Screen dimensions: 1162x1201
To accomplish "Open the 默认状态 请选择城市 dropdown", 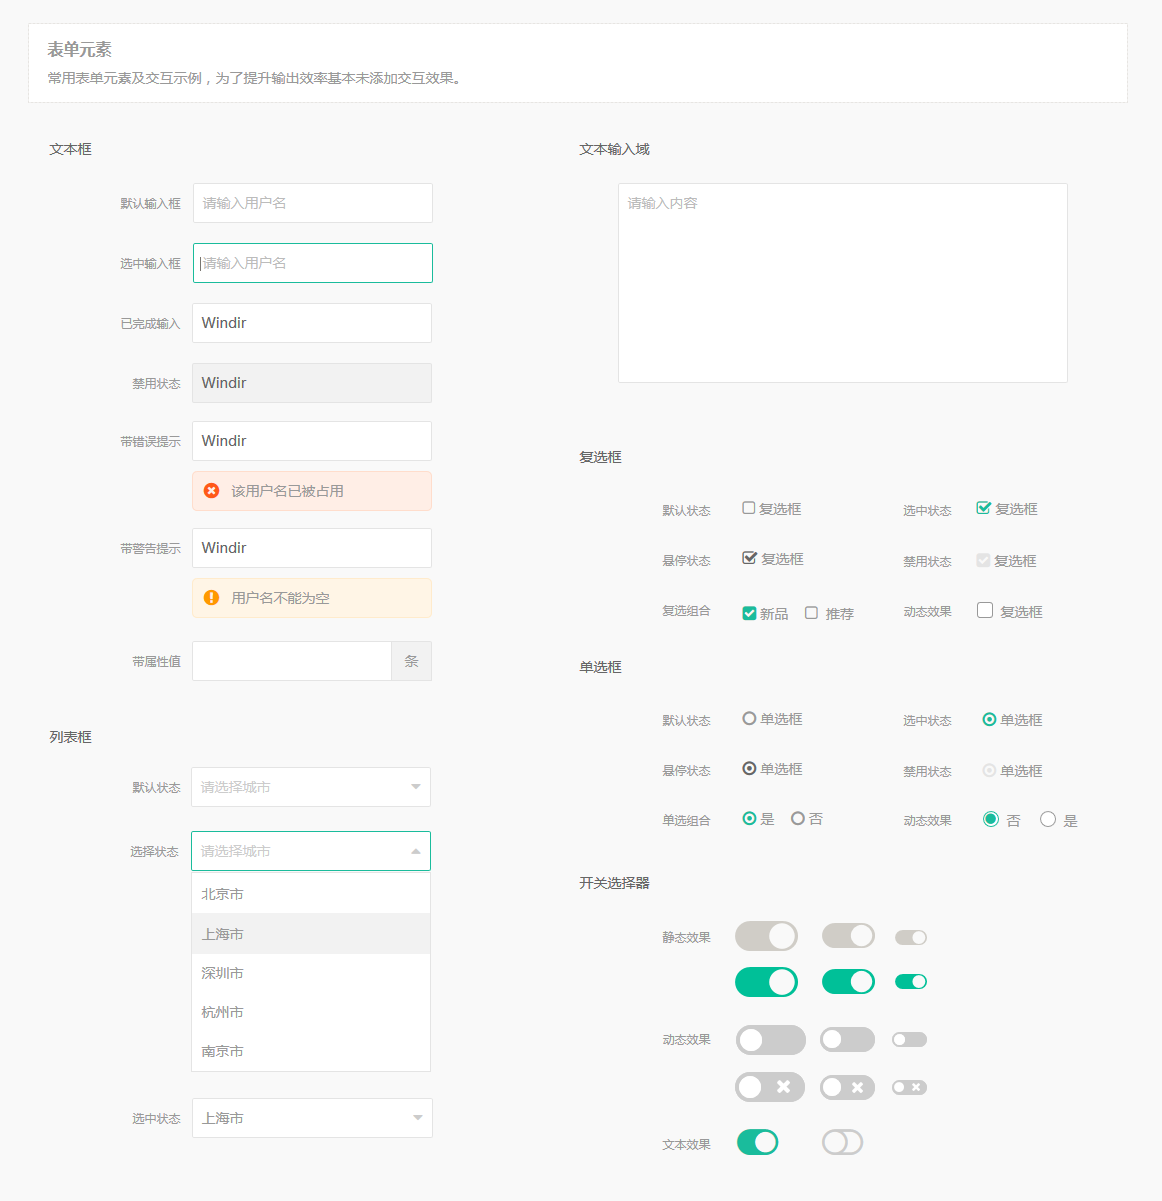I will pyautogui.click(x=311, y=787).
